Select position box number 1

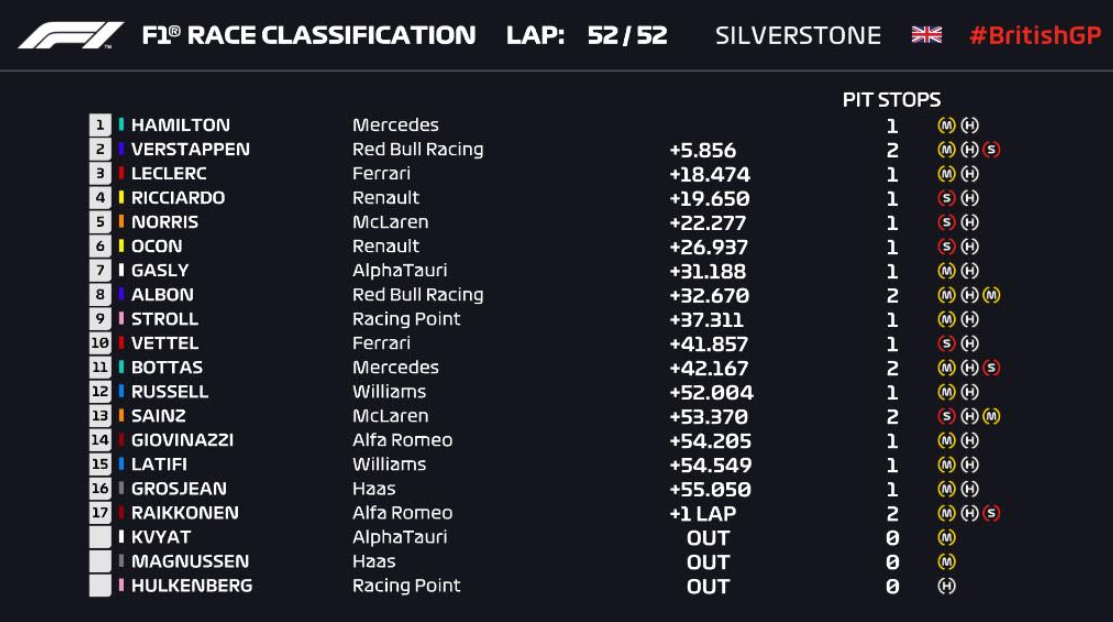point(100,126)
